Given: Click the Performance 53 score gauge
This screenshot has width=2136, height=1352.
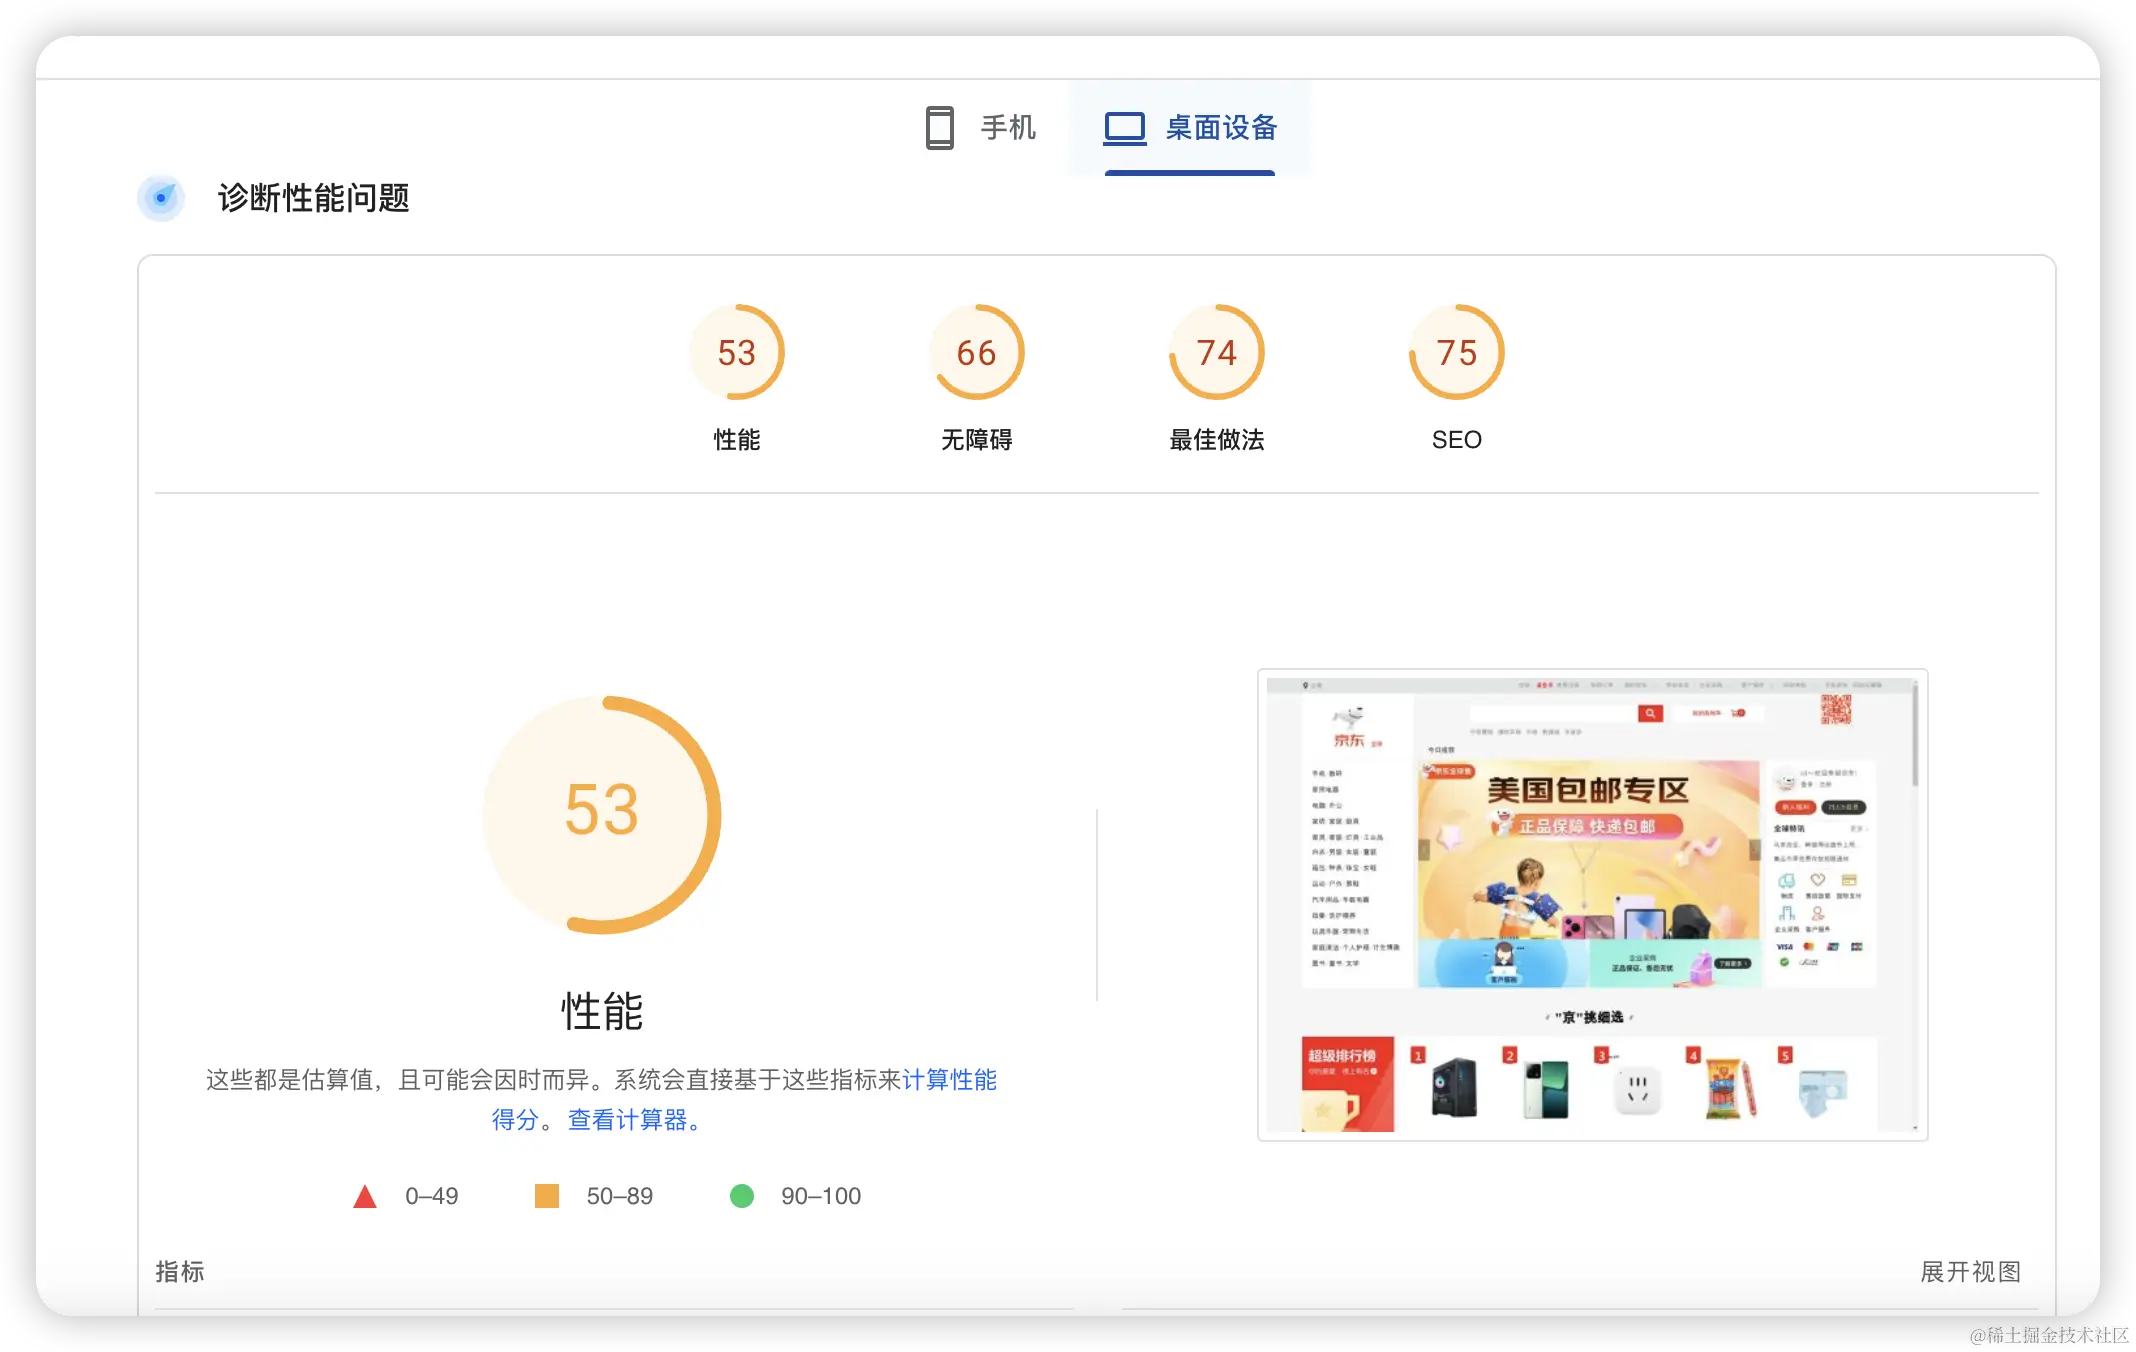Looking at the screenshot, I should (x=737, y=353).
